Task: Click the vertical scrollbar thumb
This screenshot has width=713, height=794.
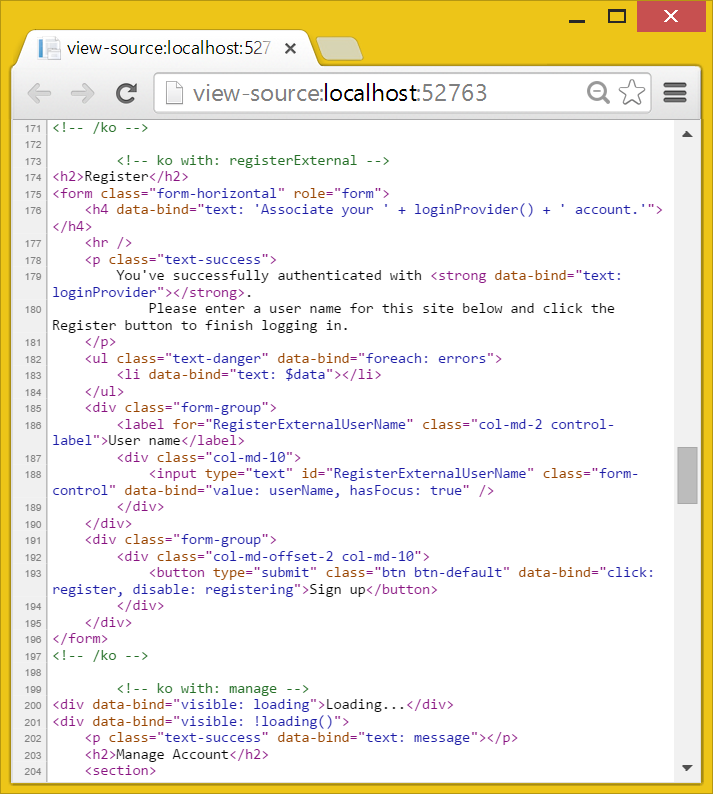Action: (687, 475)
